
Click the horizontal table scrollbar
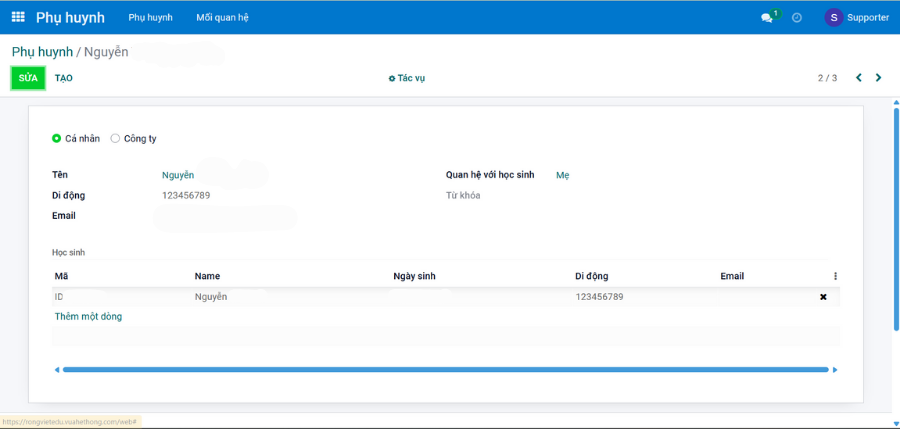pos(445,369)
